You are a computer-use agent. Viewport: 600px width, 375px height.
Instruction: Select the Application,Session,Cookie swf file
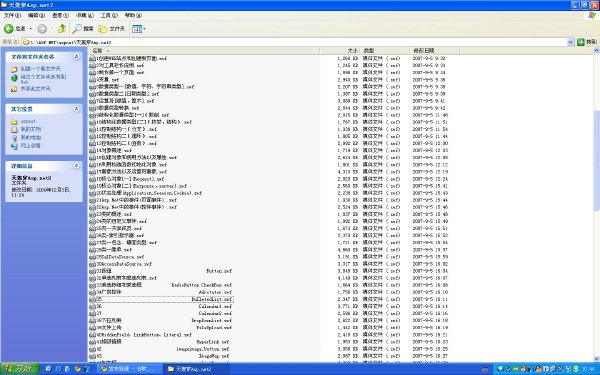[x=149, y=193]
